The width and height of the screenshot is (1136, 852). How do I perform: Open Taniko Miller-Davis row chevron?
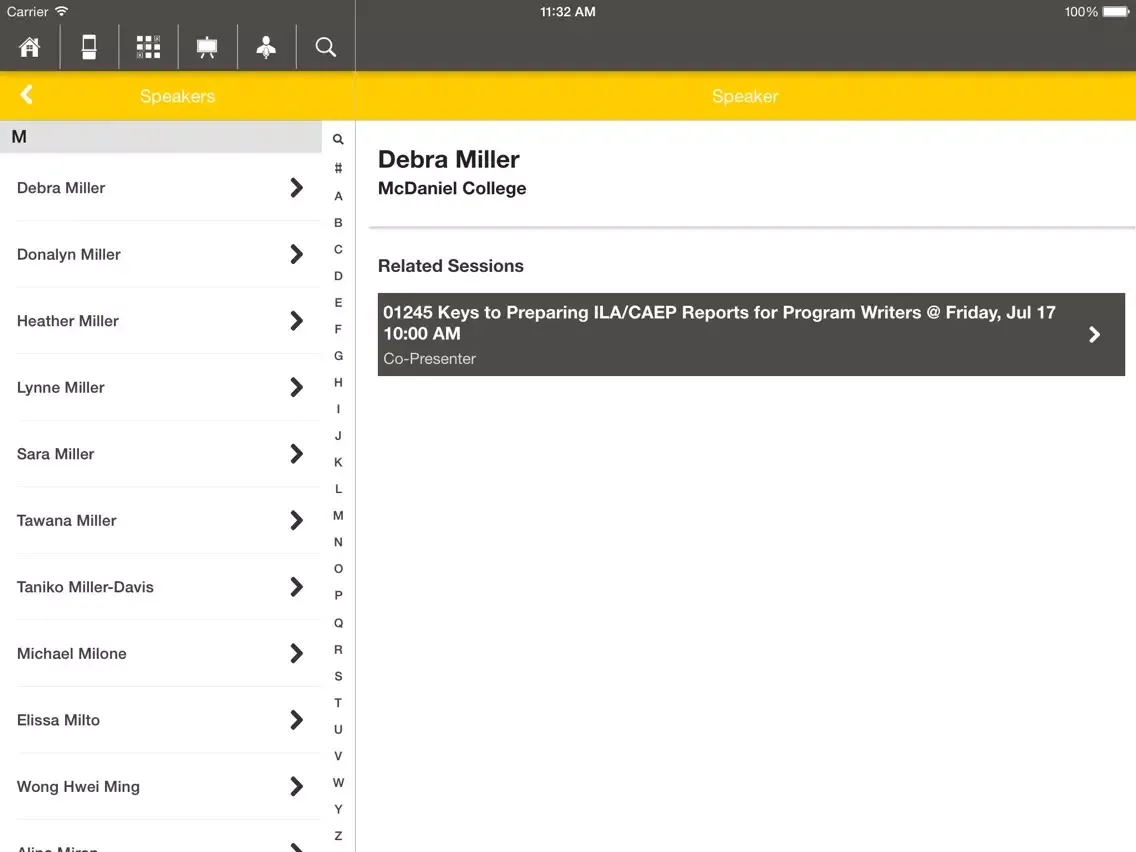click(296, 587)
